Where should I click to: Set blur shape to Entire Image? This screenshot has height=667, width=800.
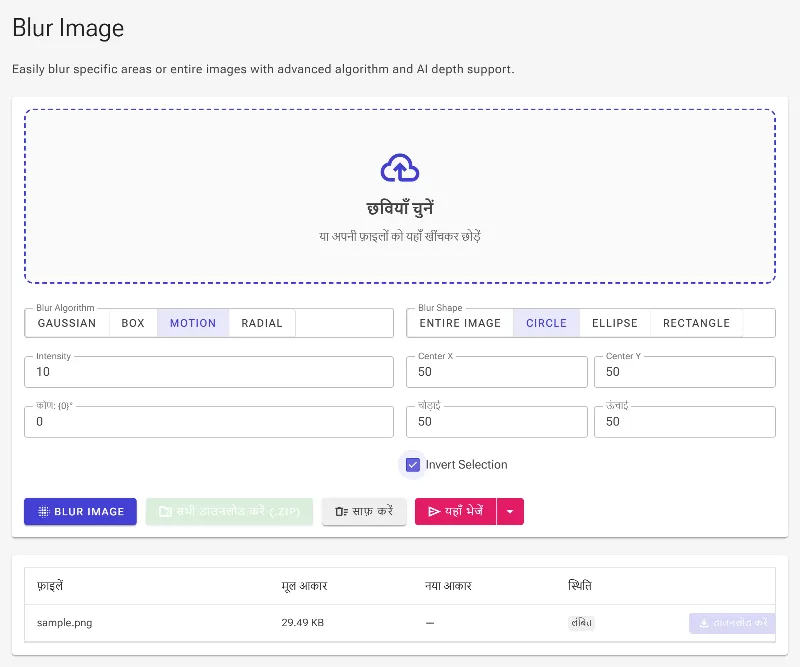[x=460, y=323]
